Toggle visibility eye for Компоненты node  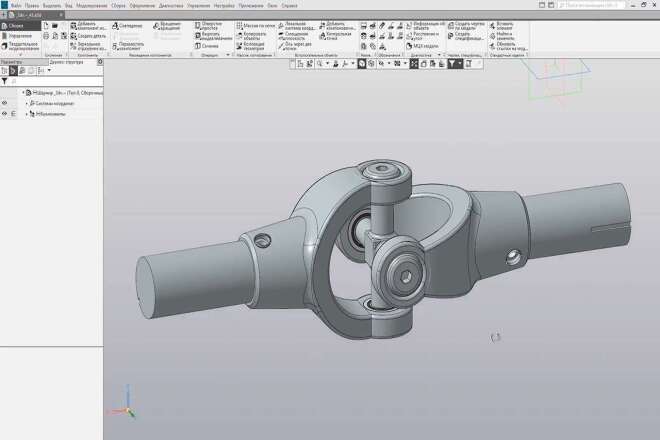tap(4, 114)
